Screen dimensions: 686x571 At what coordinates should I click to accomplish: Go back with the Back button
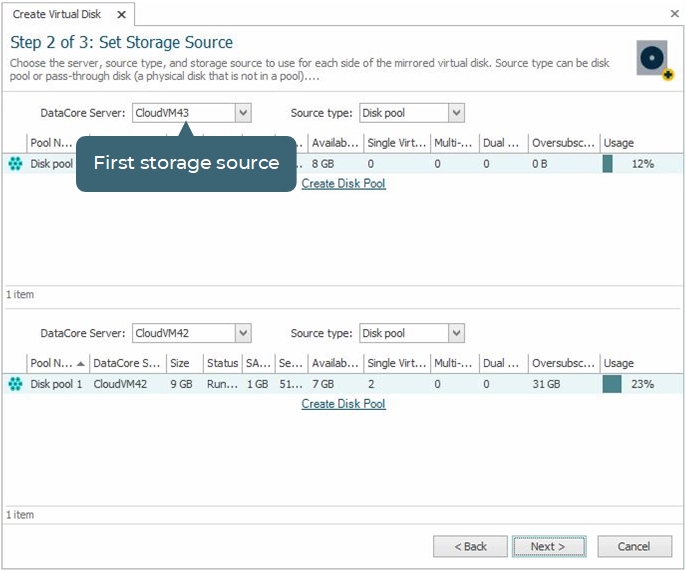(x=470, y=547)
